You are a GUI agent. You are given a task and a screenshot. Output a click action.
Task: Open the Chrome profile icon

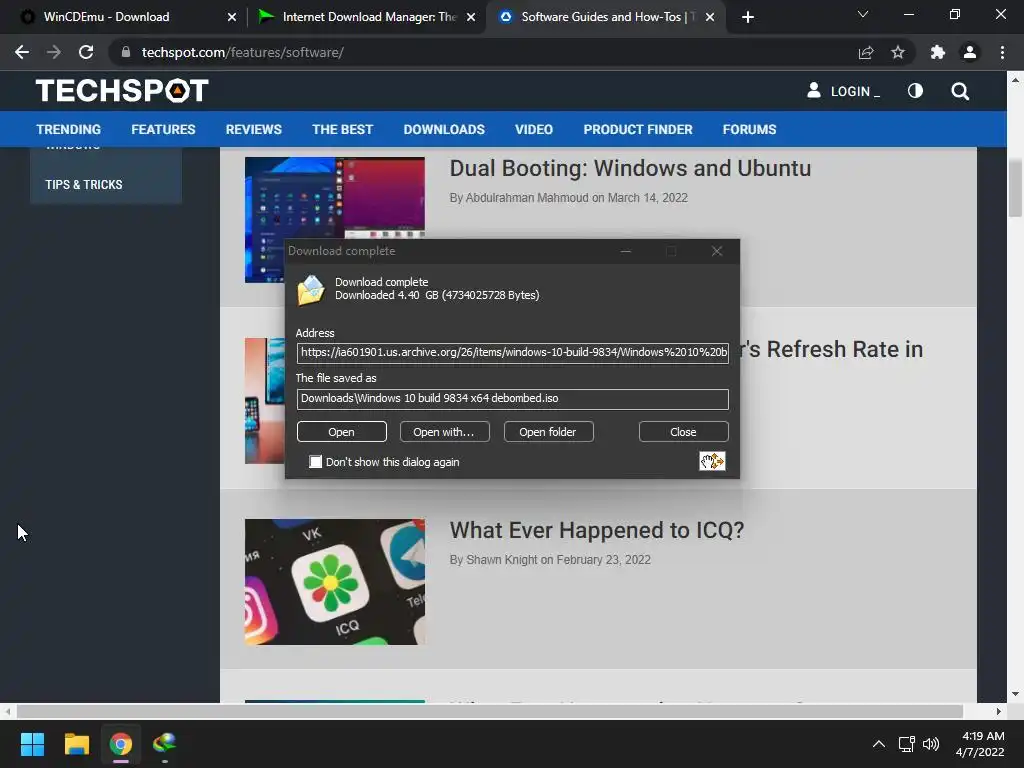[970, 52]
